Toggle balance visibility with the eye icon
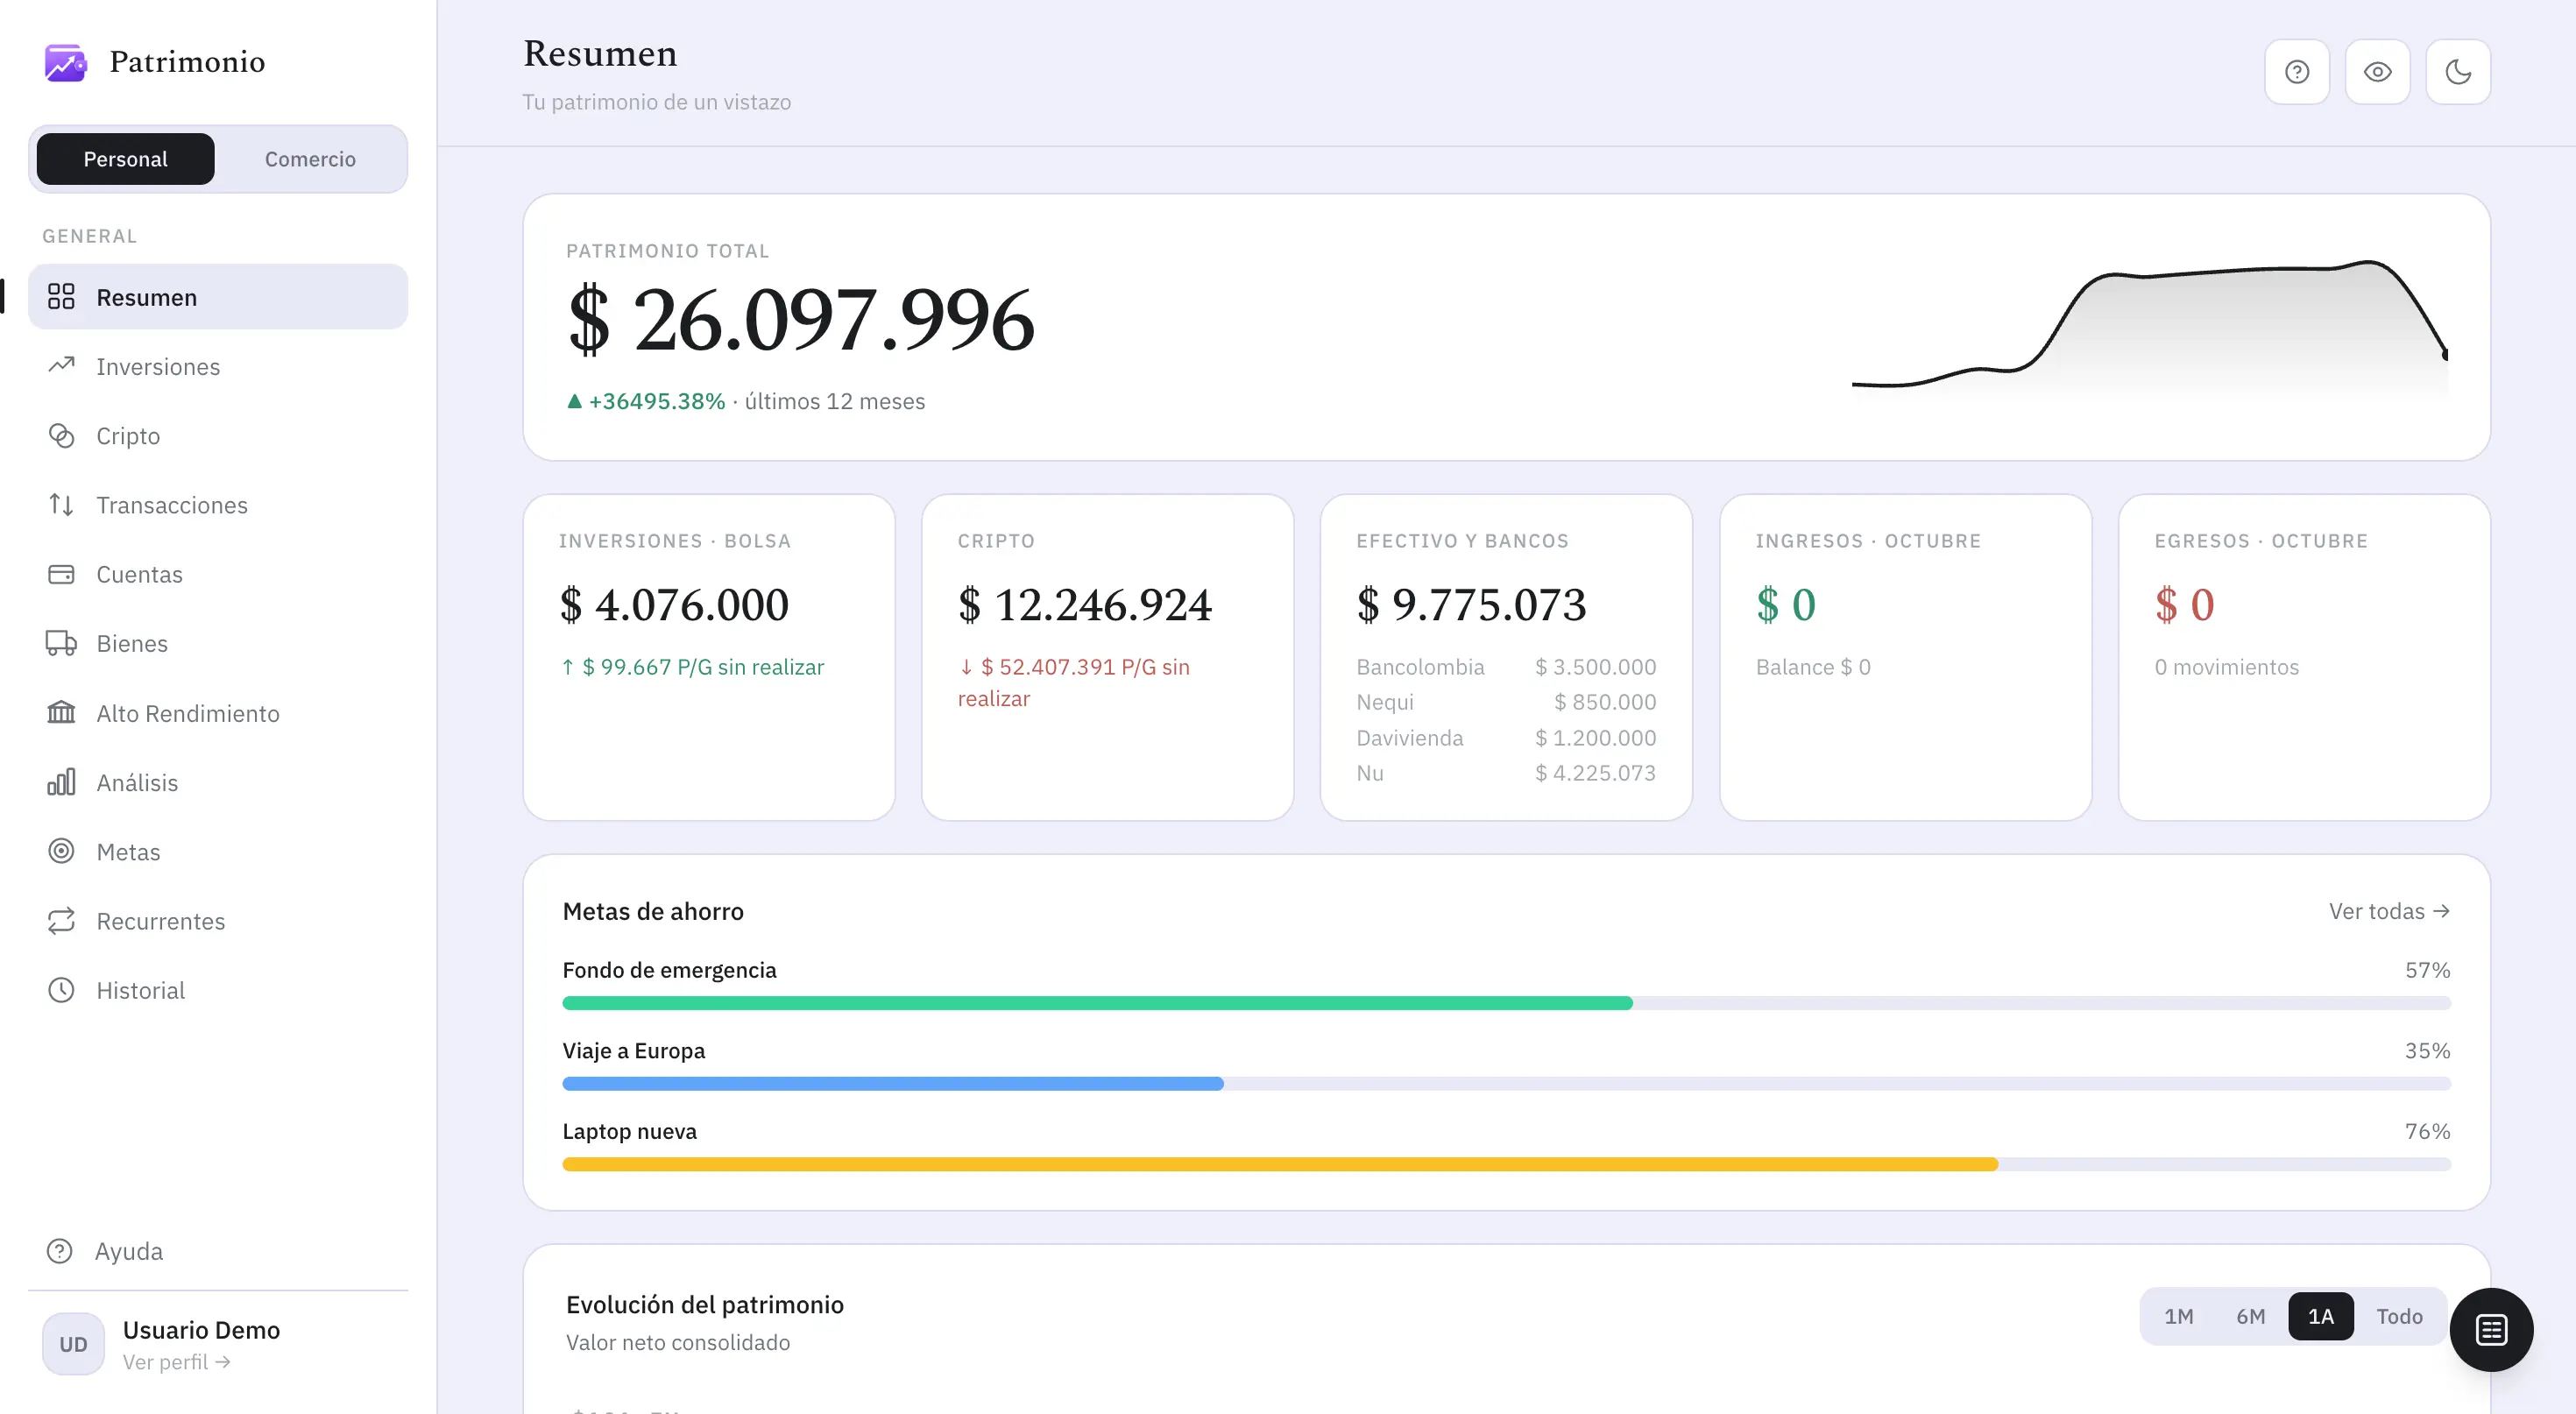This screenshot has height=1414, width=2576. 2377,72
